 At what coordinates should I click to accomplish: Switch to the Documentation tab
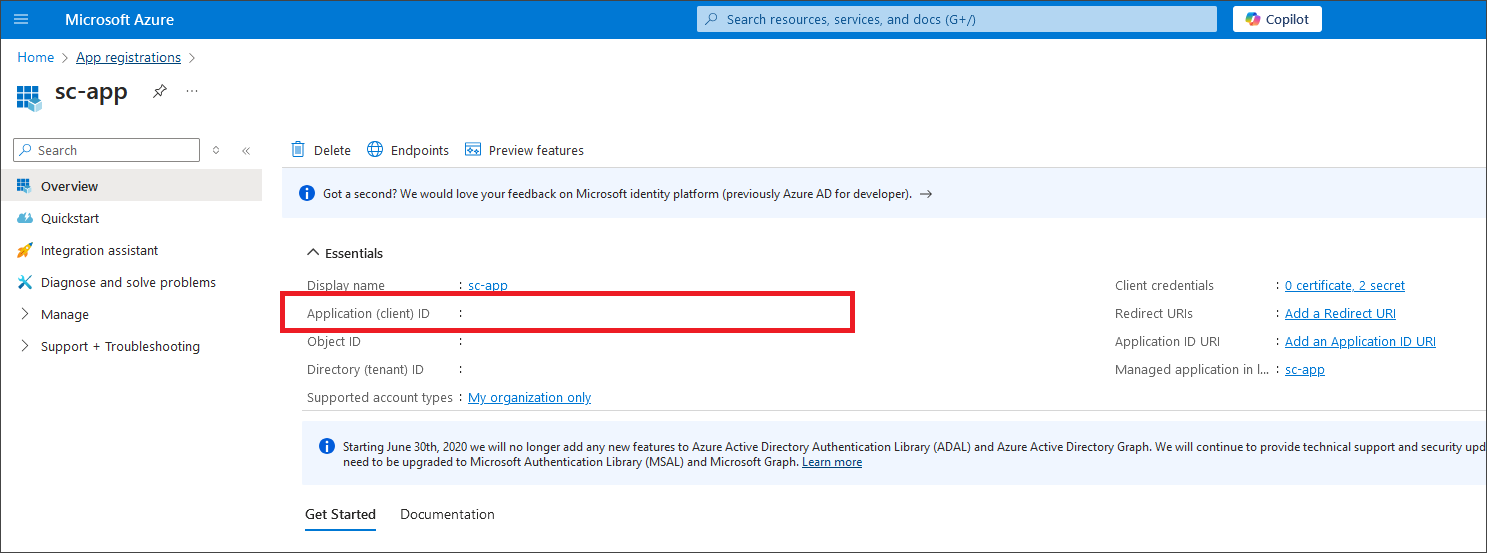click(447, 514)
